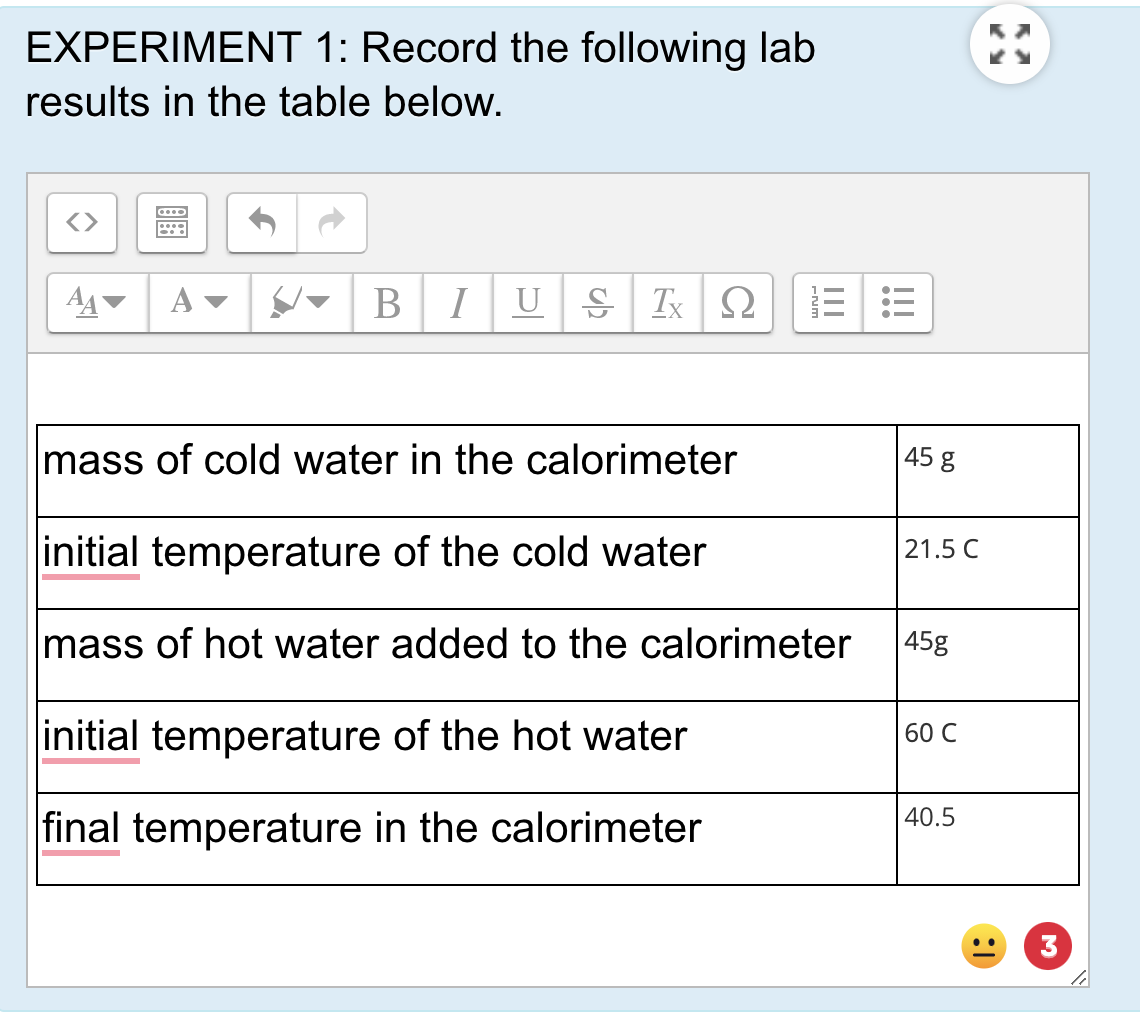Insert a bulleted list
This screenshot has height=1014, width=1140.
click(x=898, y=302)
